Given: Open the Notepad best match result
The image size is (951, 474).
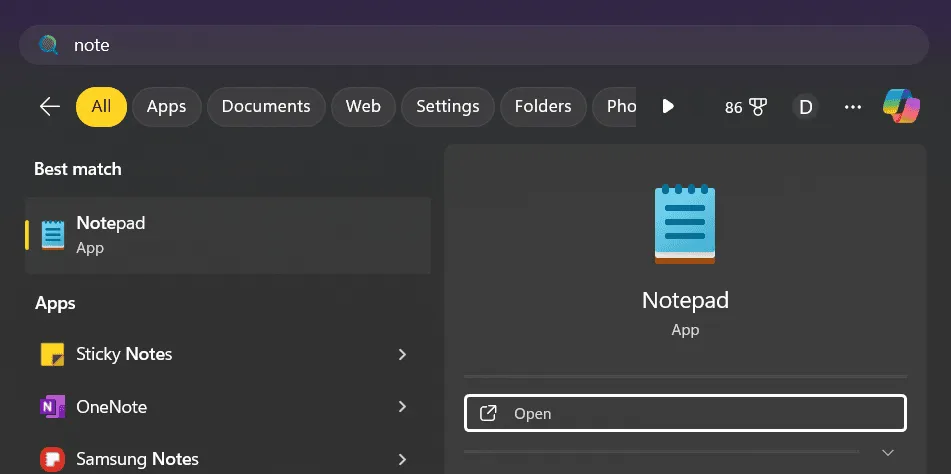Looking at the screenshot, I should pos(228,235).
